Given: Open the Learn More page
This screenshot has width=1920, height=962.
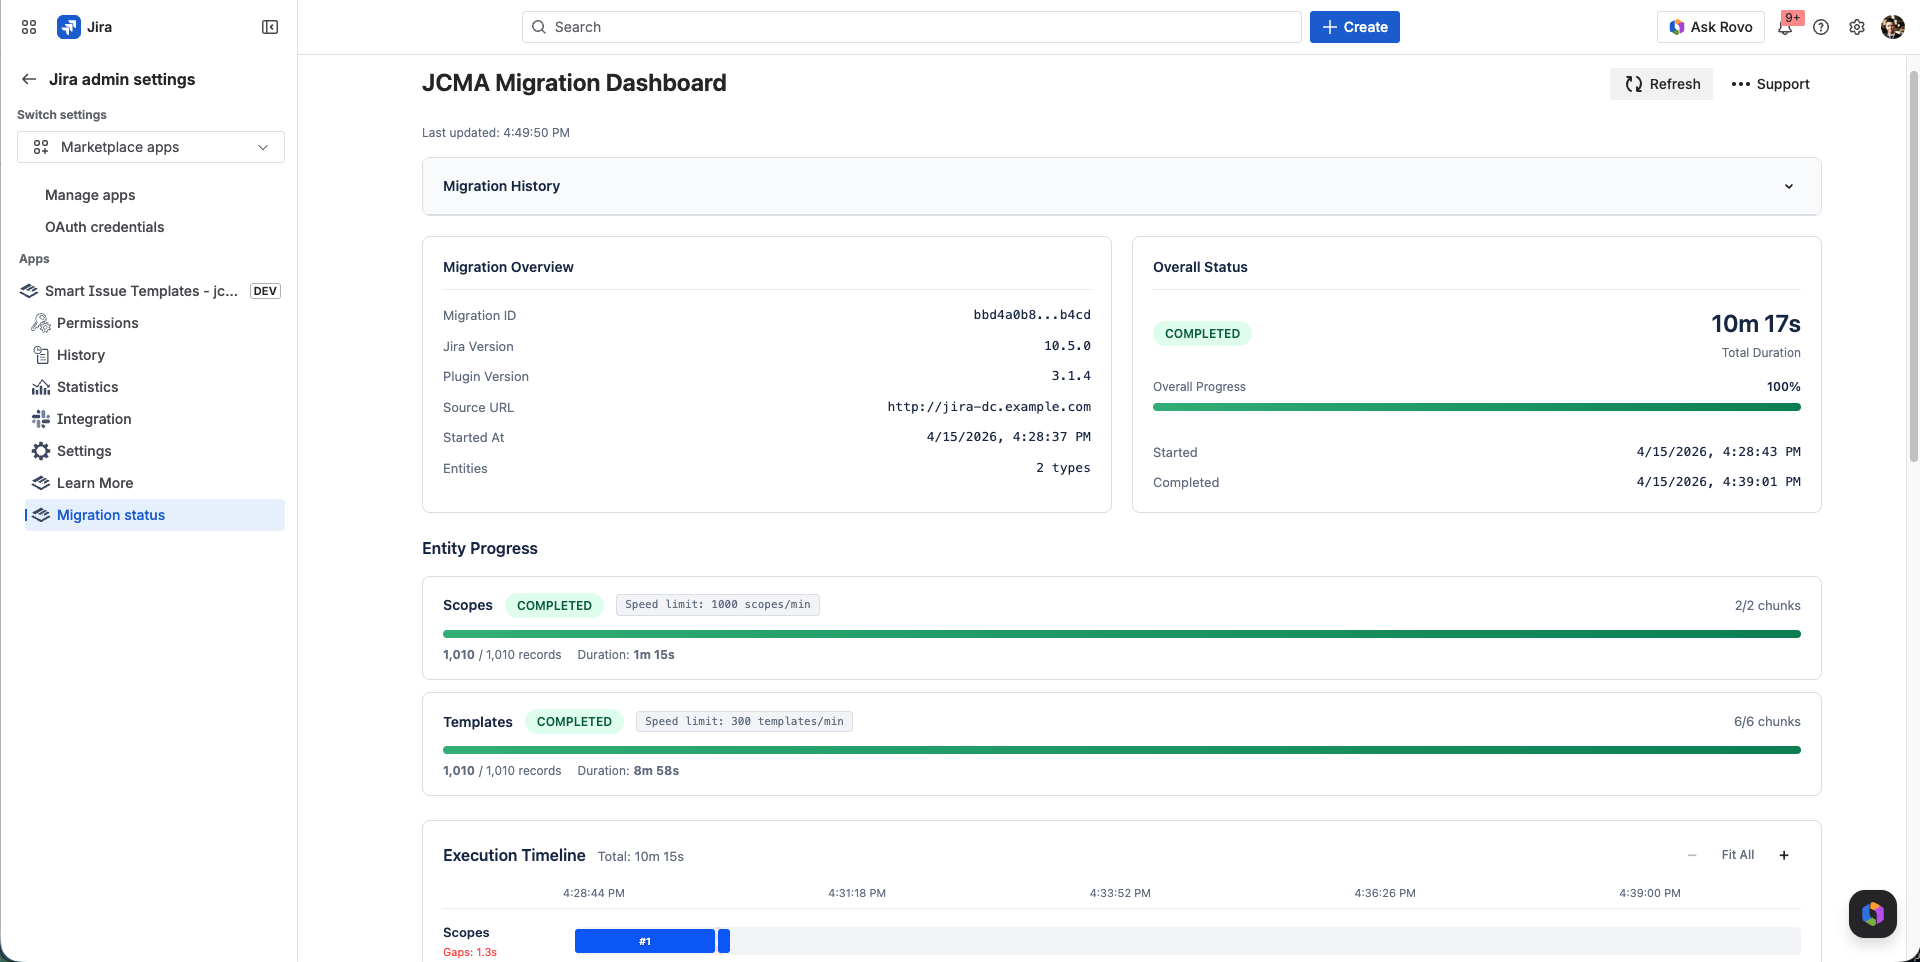Looking at the screenshot, I should click(x=95, y=483).
